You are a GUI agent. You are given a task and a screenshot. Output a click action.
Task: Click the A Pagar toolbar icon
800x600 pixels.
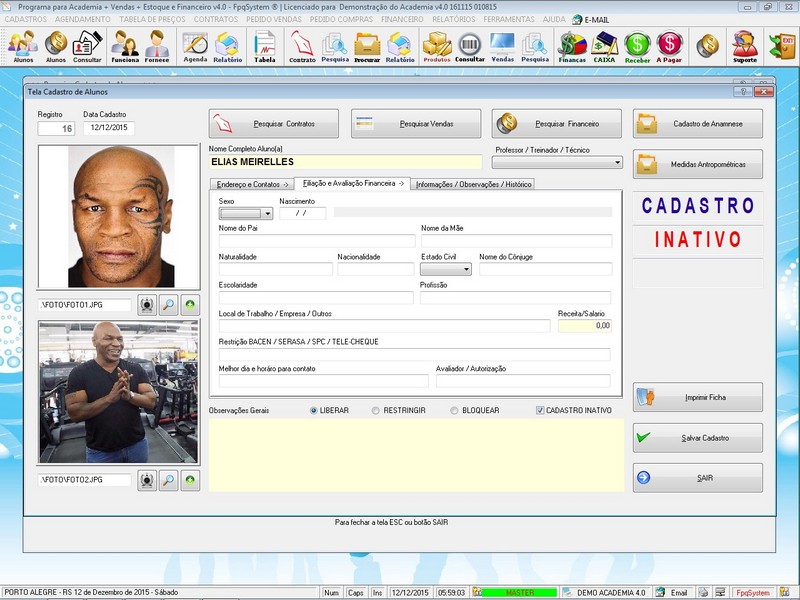669,46
